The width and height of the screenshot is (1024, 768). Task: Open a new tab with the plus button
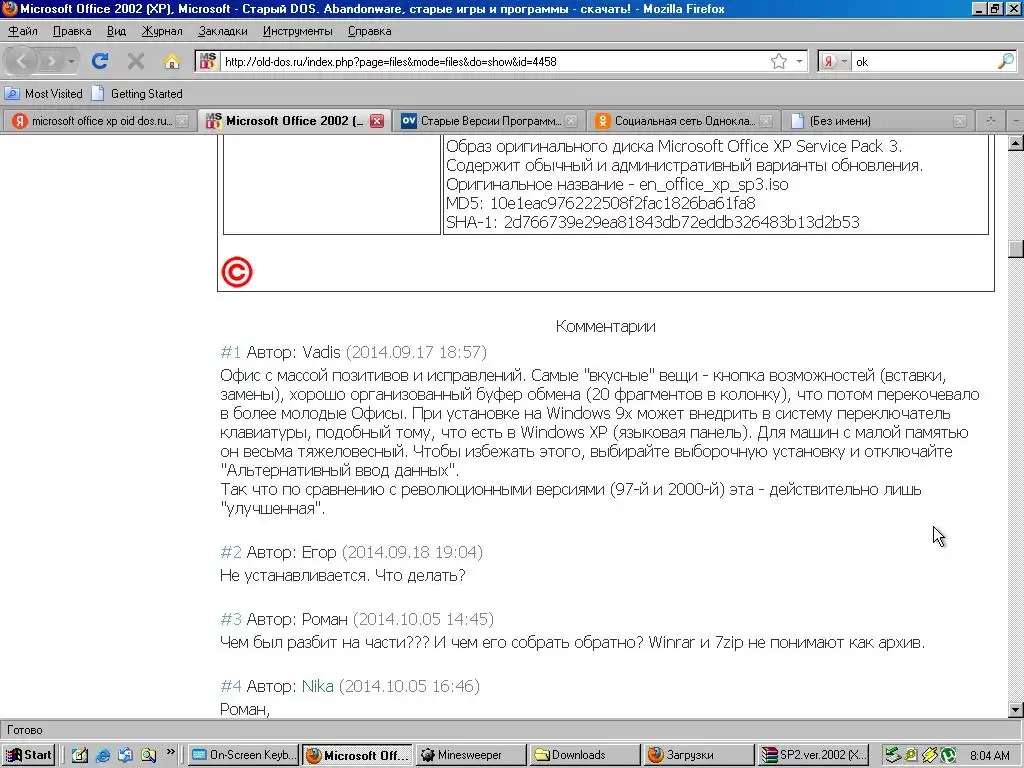(991, 121)
